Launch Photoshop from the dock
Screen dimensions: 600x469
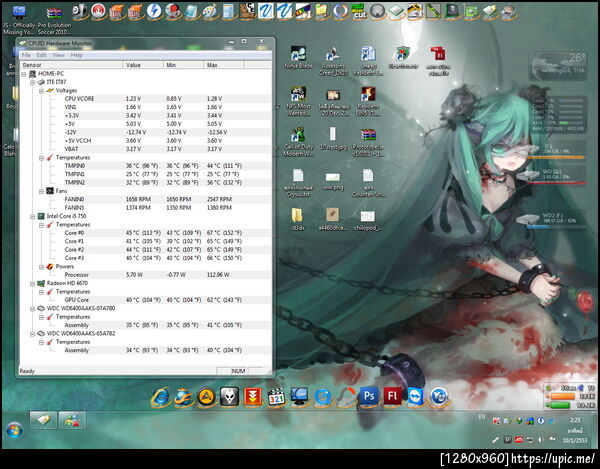tap(369, 396)
